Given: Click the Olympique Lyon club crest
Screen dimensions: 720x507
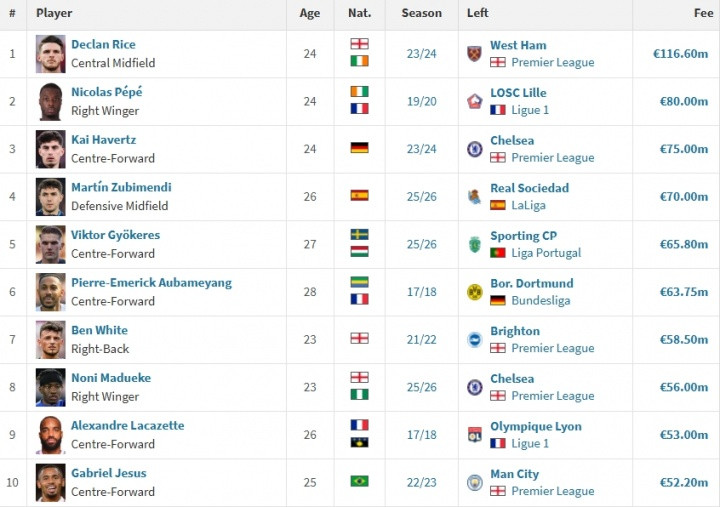Looking at the screenshot, I should click(x=474, y=435).
